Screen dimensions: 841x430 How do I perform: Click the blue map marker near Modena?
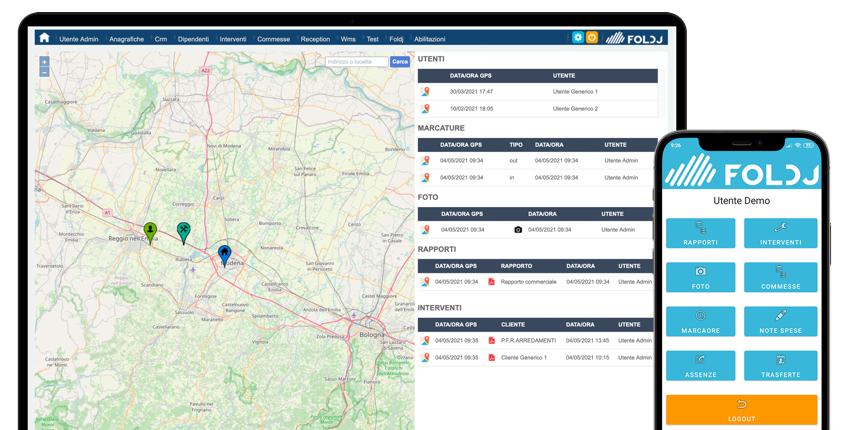tap(225, 254)
